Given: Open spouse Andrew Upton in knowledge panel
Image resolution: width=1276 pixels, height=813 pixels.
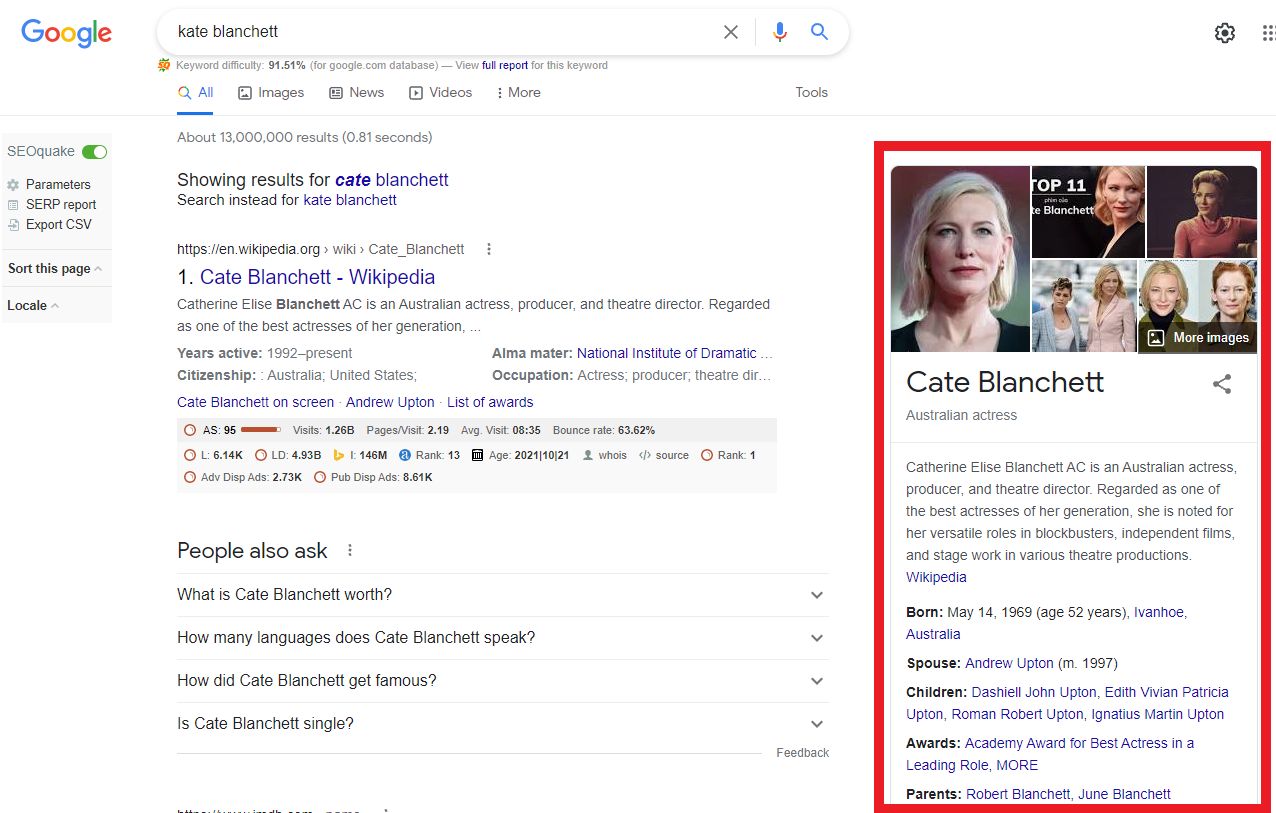Looking at the screenshot, I should click(1009, 663).
